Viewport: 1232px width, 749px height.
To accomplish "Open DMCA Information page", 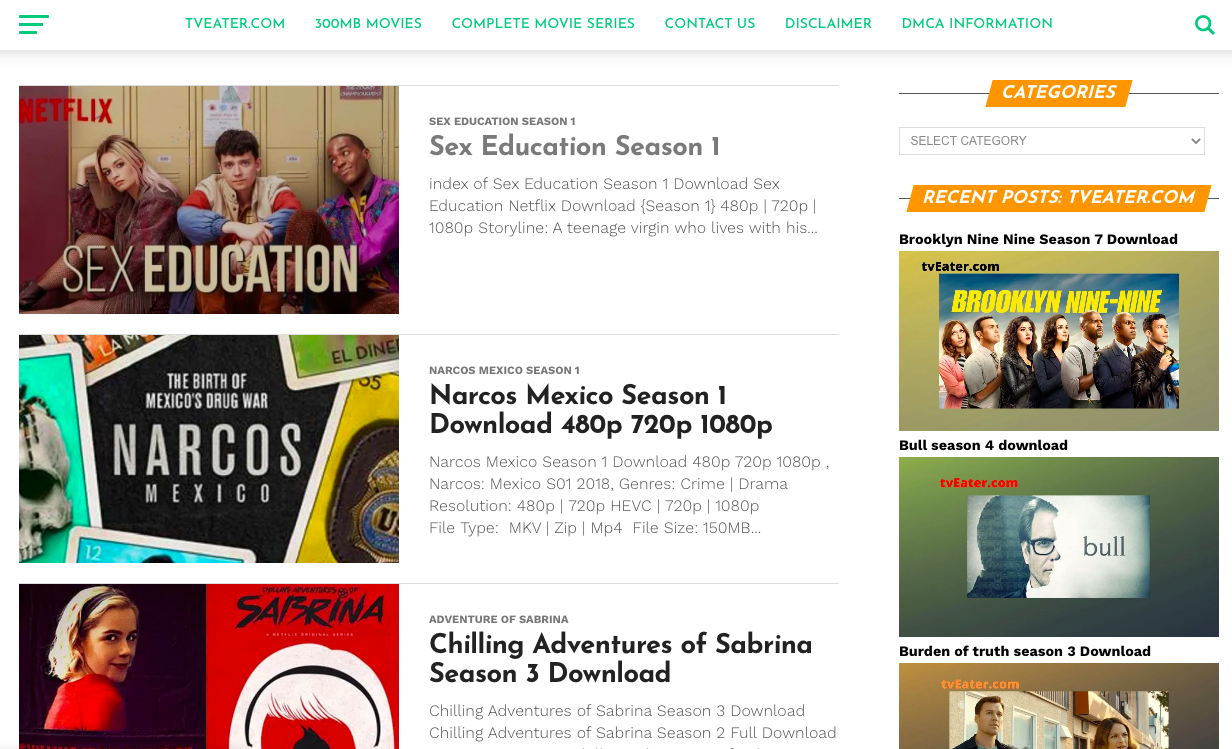I will click(977, 24).
